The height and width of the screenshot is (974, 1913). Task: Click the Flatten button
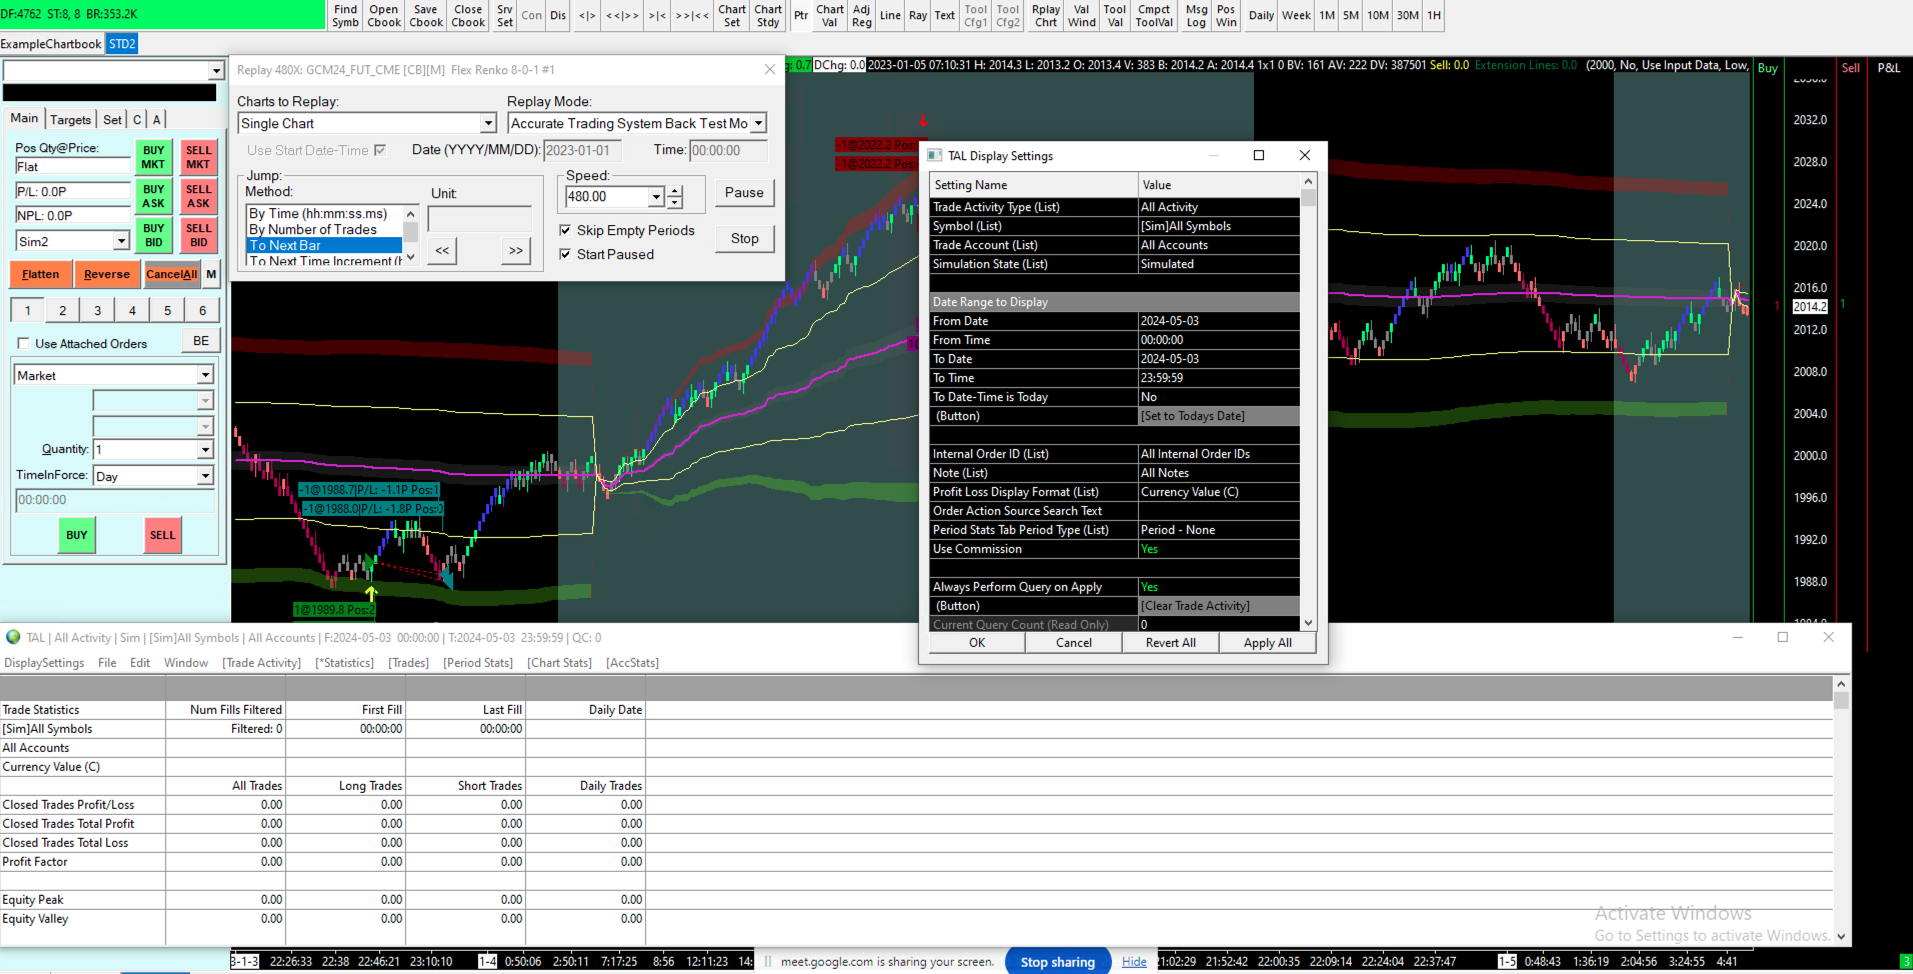[41, 274]
